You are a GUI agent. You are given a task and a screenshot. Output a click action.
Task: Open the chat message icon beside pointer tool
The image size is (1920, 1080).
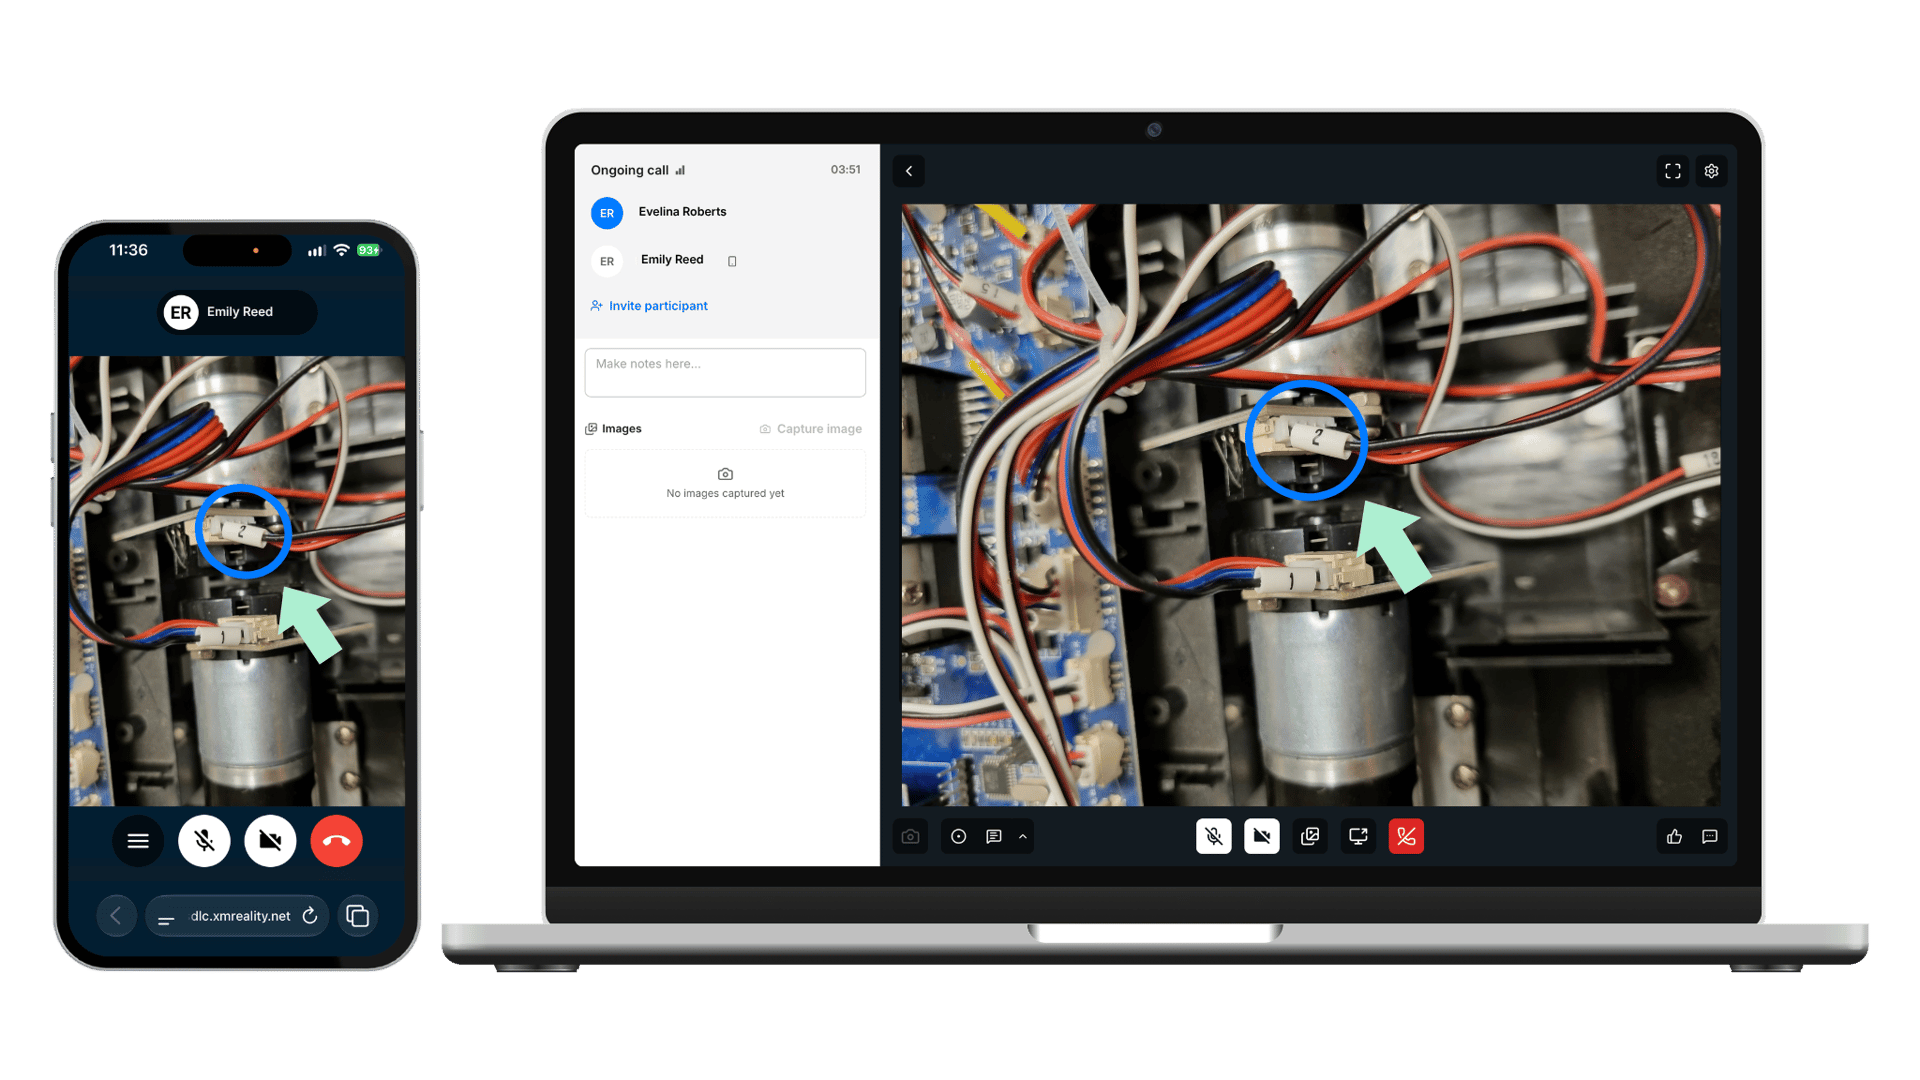pos(993,836)
